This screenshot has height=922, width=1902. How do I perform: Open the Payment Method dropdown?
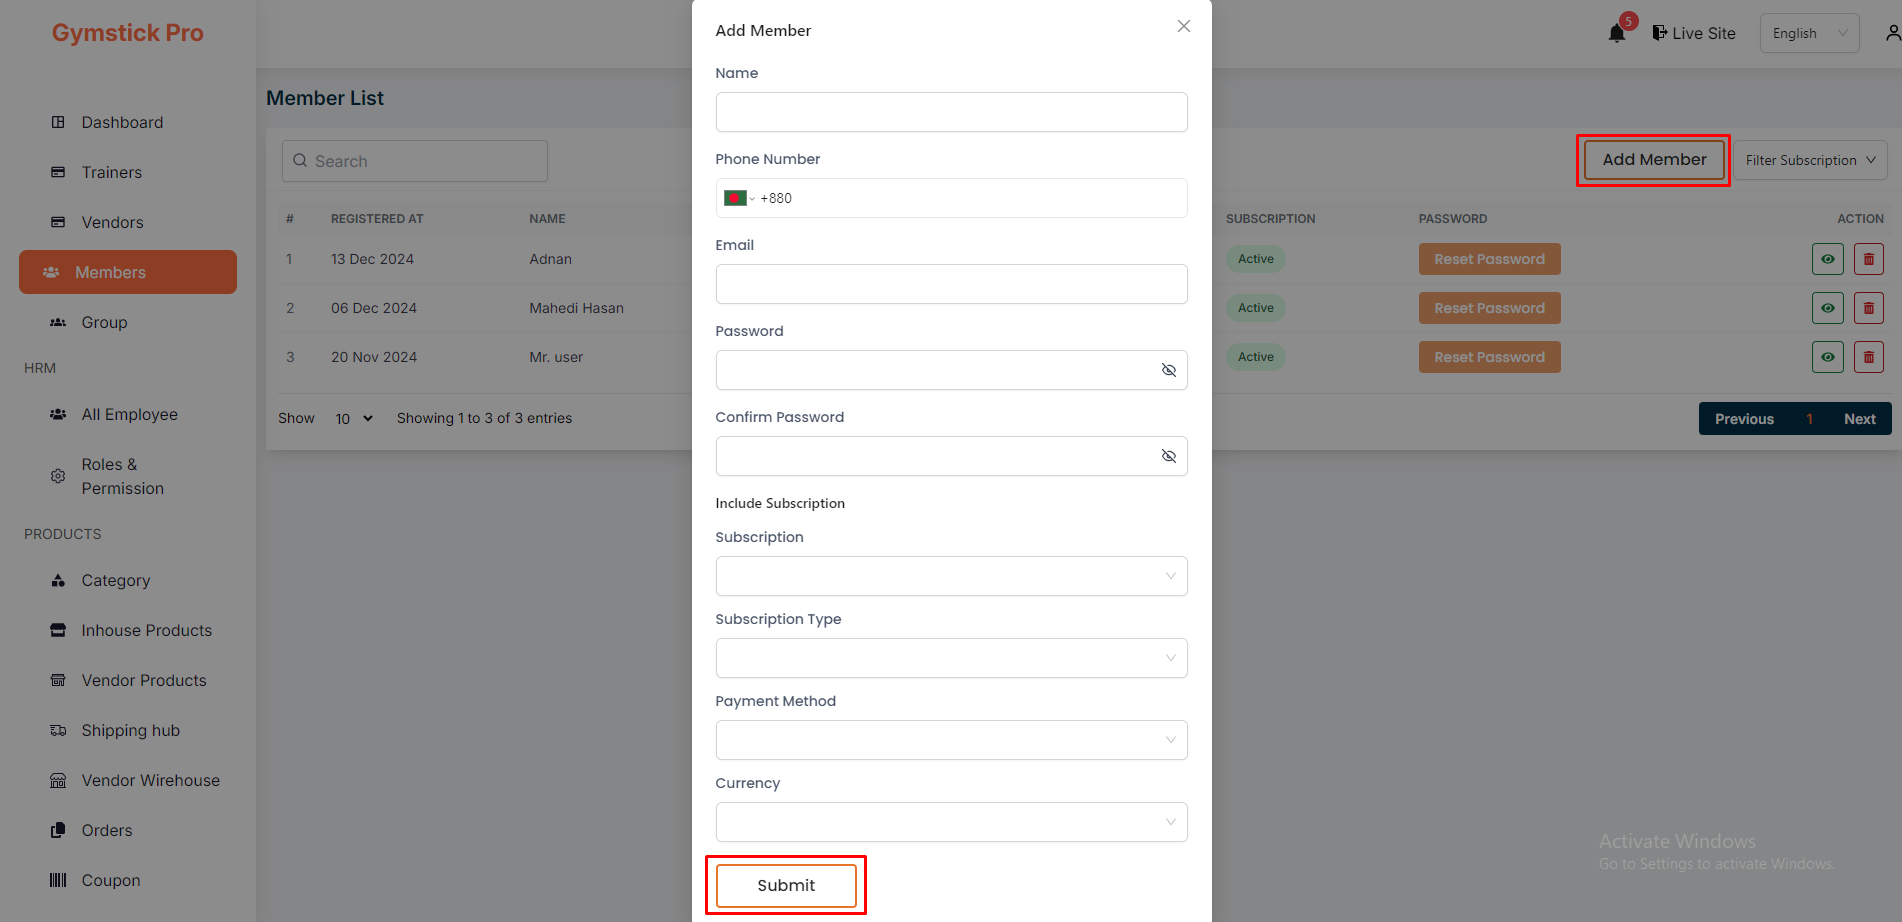pos(951,740)
